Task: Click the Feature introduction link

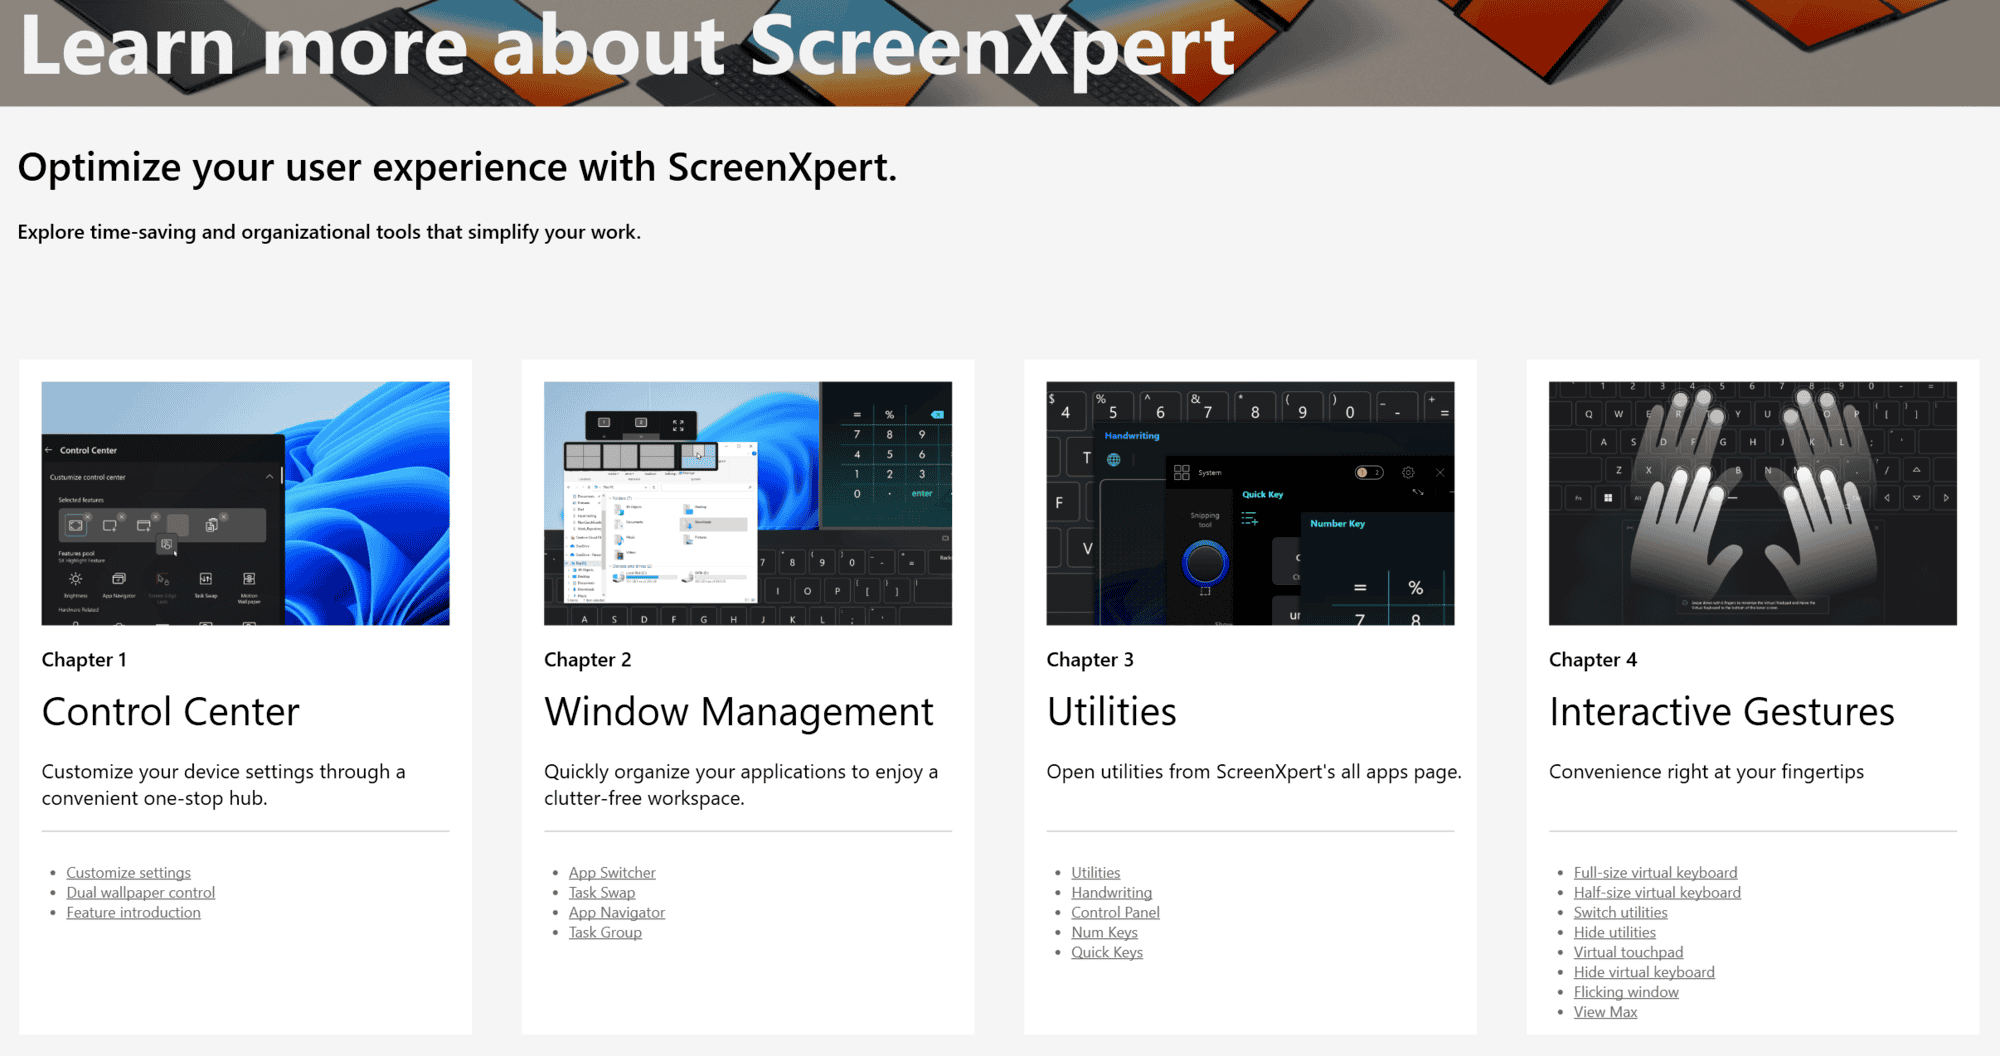Action: point(133,913)
